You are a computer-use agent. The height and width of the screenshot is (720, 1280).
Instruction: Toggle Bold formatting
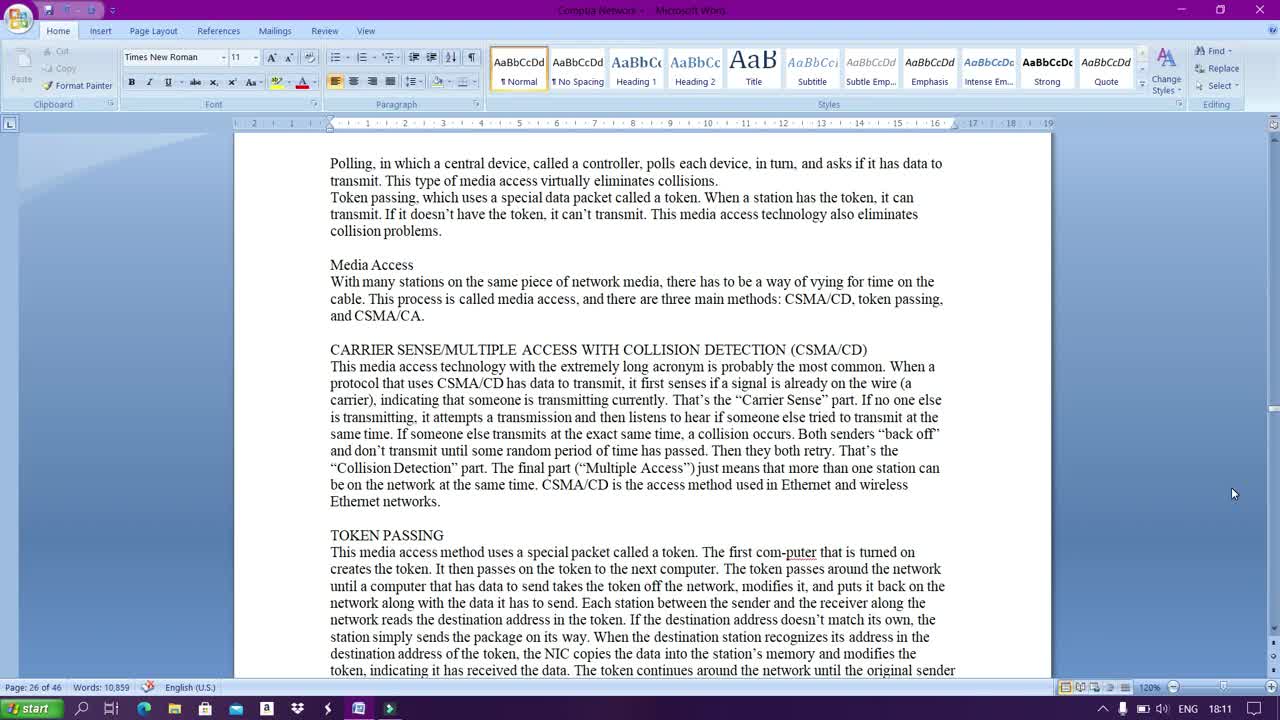[x=131, y=82]
